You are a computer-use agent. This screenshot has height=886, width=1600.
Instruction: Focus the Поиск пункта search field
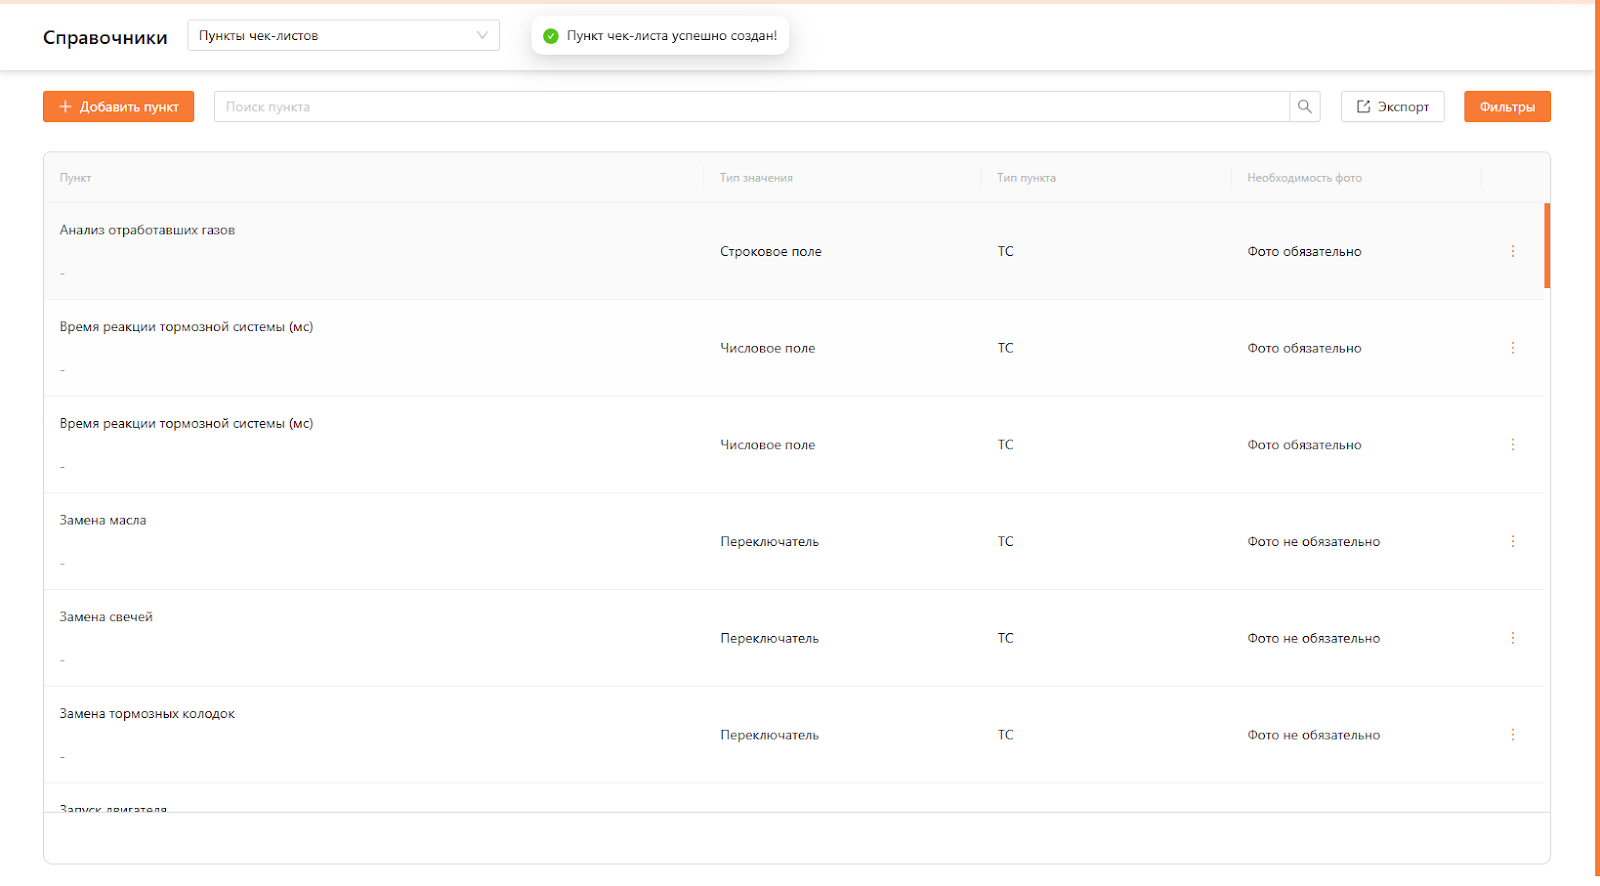click(750, 107)
